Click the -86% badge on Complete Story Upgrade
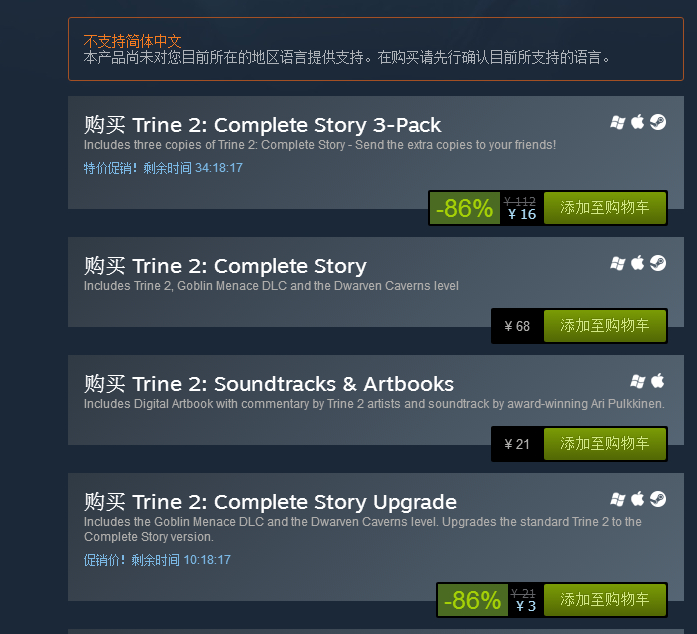697x634 pixels. click(473, 600)
